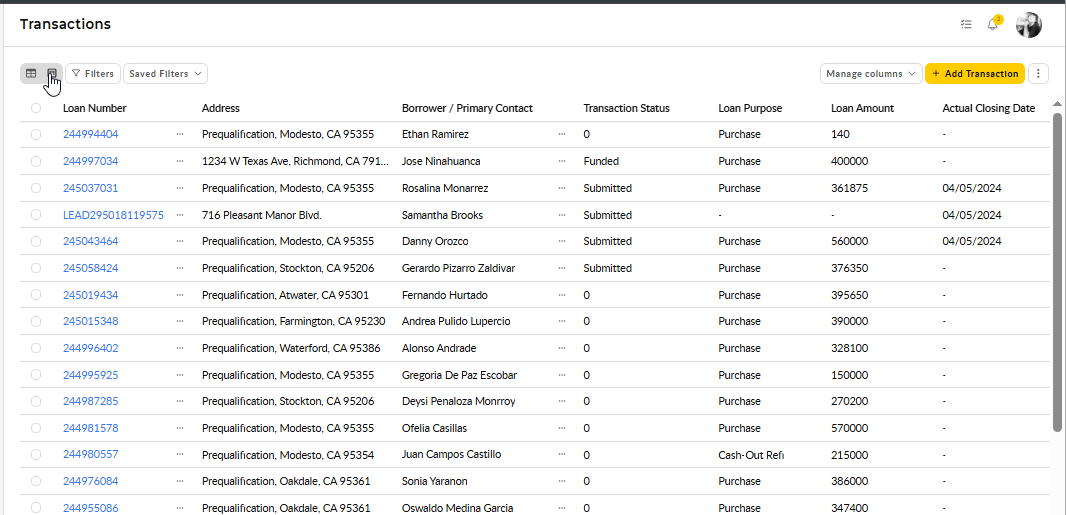Toggle the select-all rows checkbox

pos(36,108)
